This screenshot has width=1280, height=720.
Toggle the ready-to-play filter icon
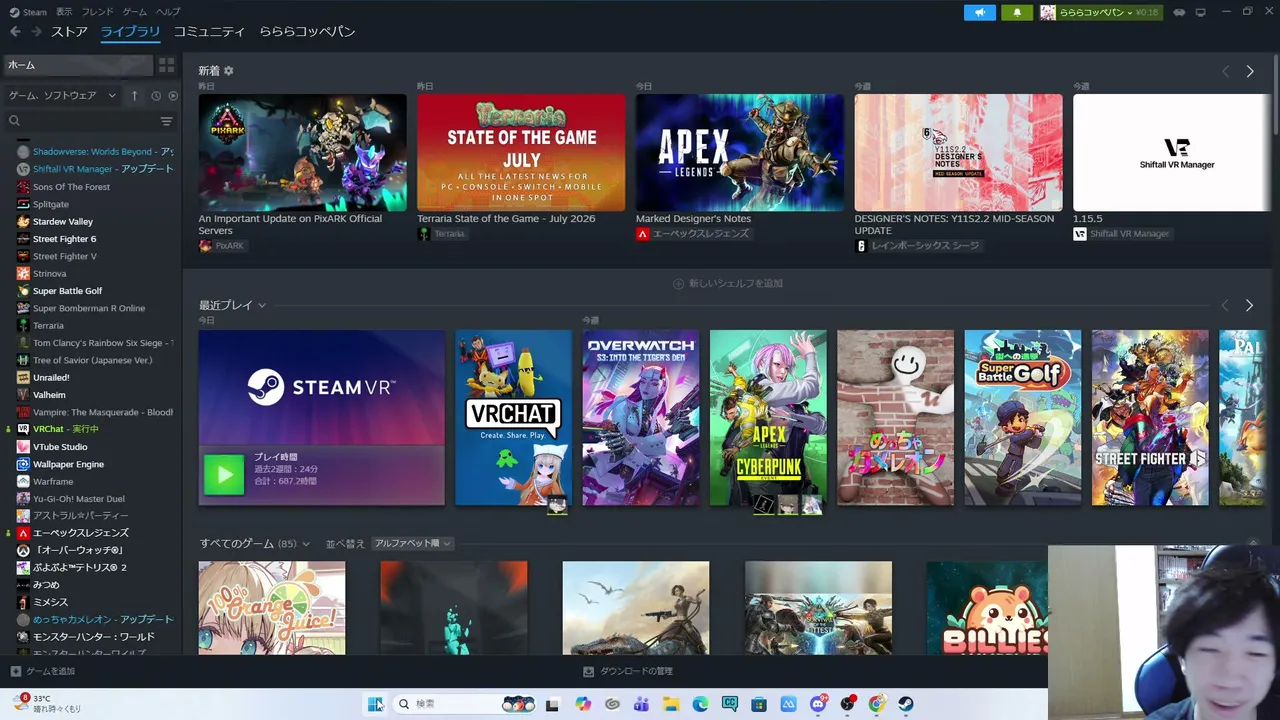click(x=173, y=95)
